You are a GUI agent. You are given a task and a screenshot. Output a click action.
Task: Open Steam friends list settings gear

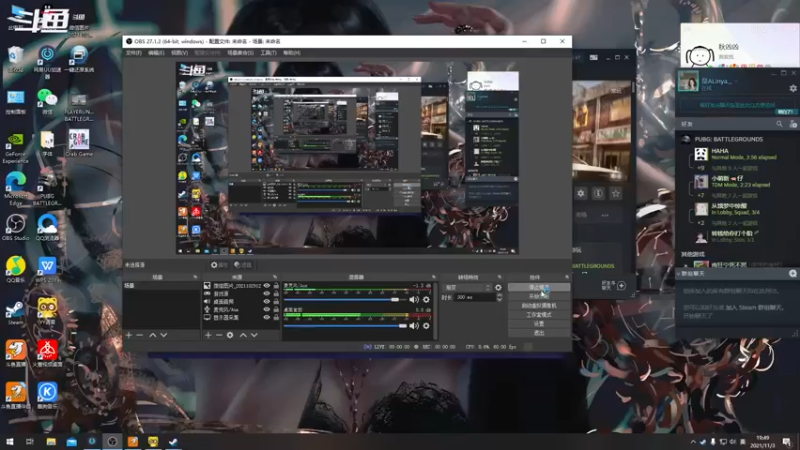point(793,88)
